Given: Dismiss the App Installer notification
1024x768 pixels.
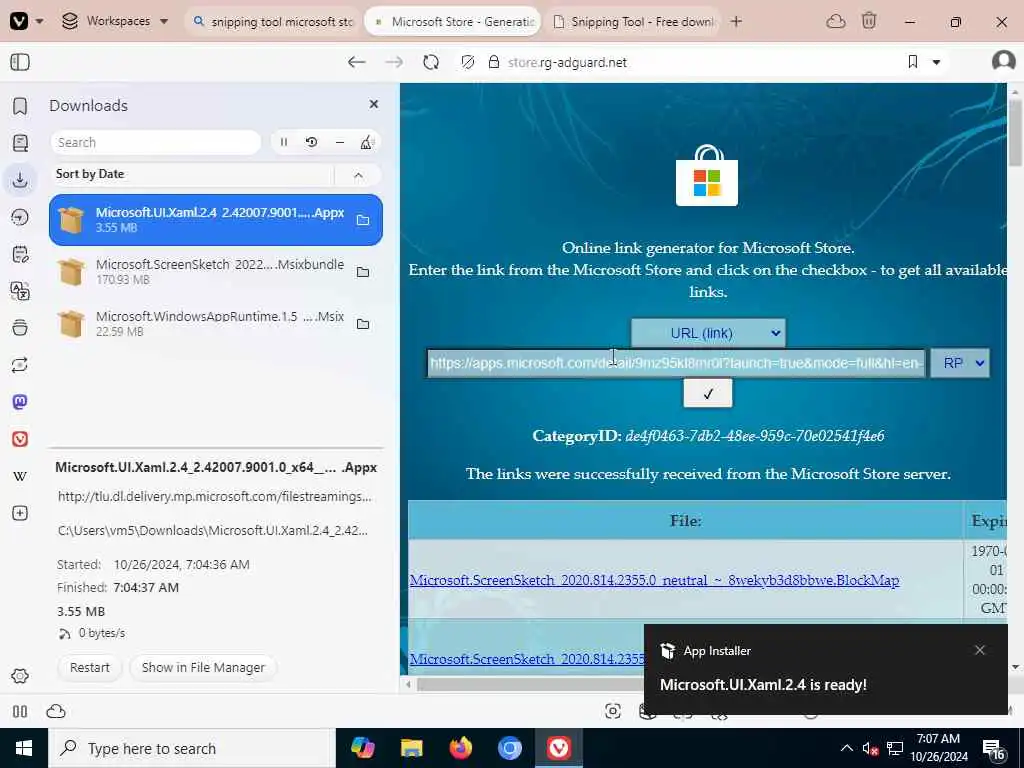Looking at the screenshot, I should point(980,650).
